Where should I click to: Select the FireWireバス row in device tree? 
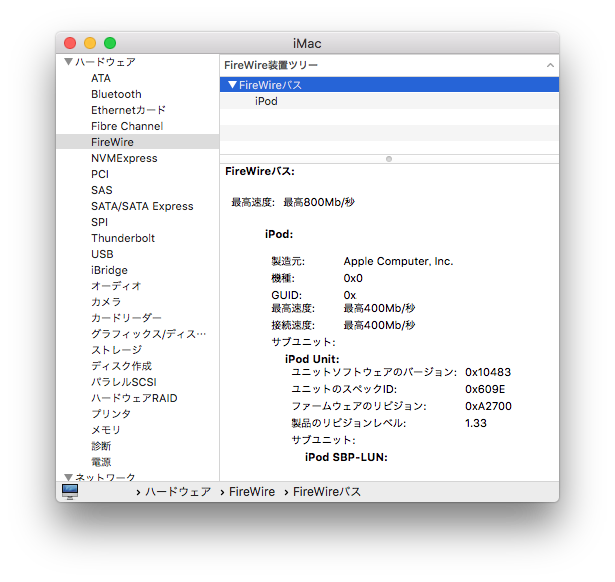[x=389, y=85]
